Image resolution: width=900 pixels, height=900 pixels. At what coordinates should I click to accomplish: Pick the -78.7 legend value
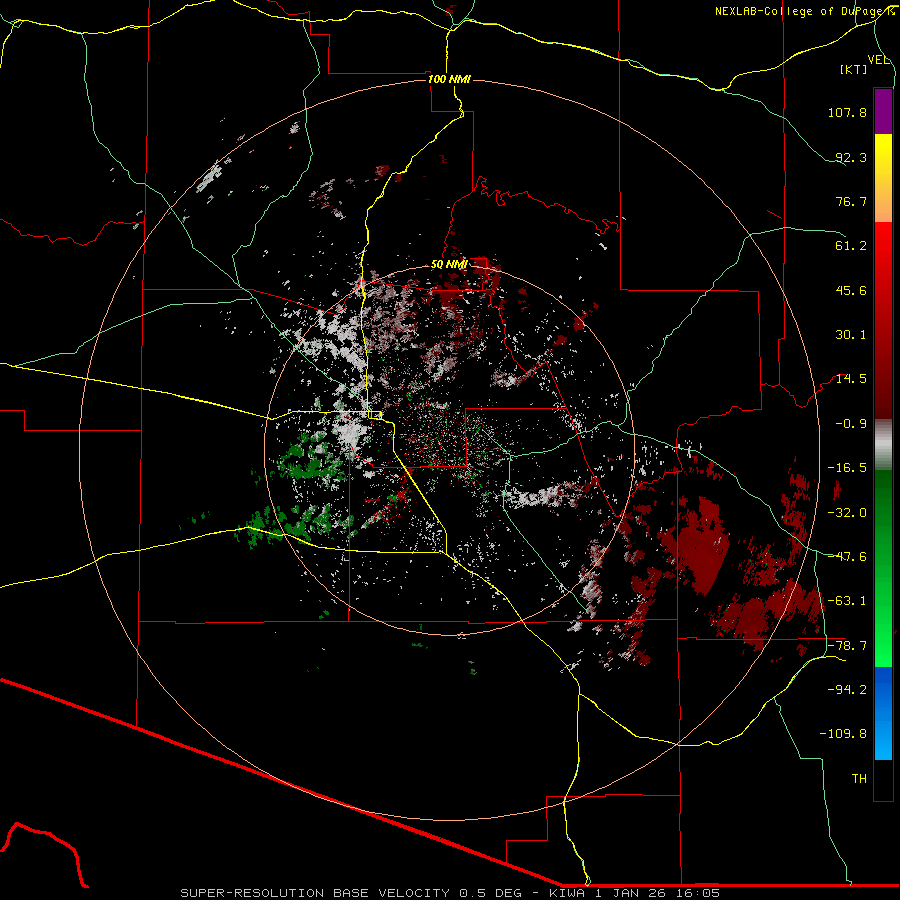847,646
